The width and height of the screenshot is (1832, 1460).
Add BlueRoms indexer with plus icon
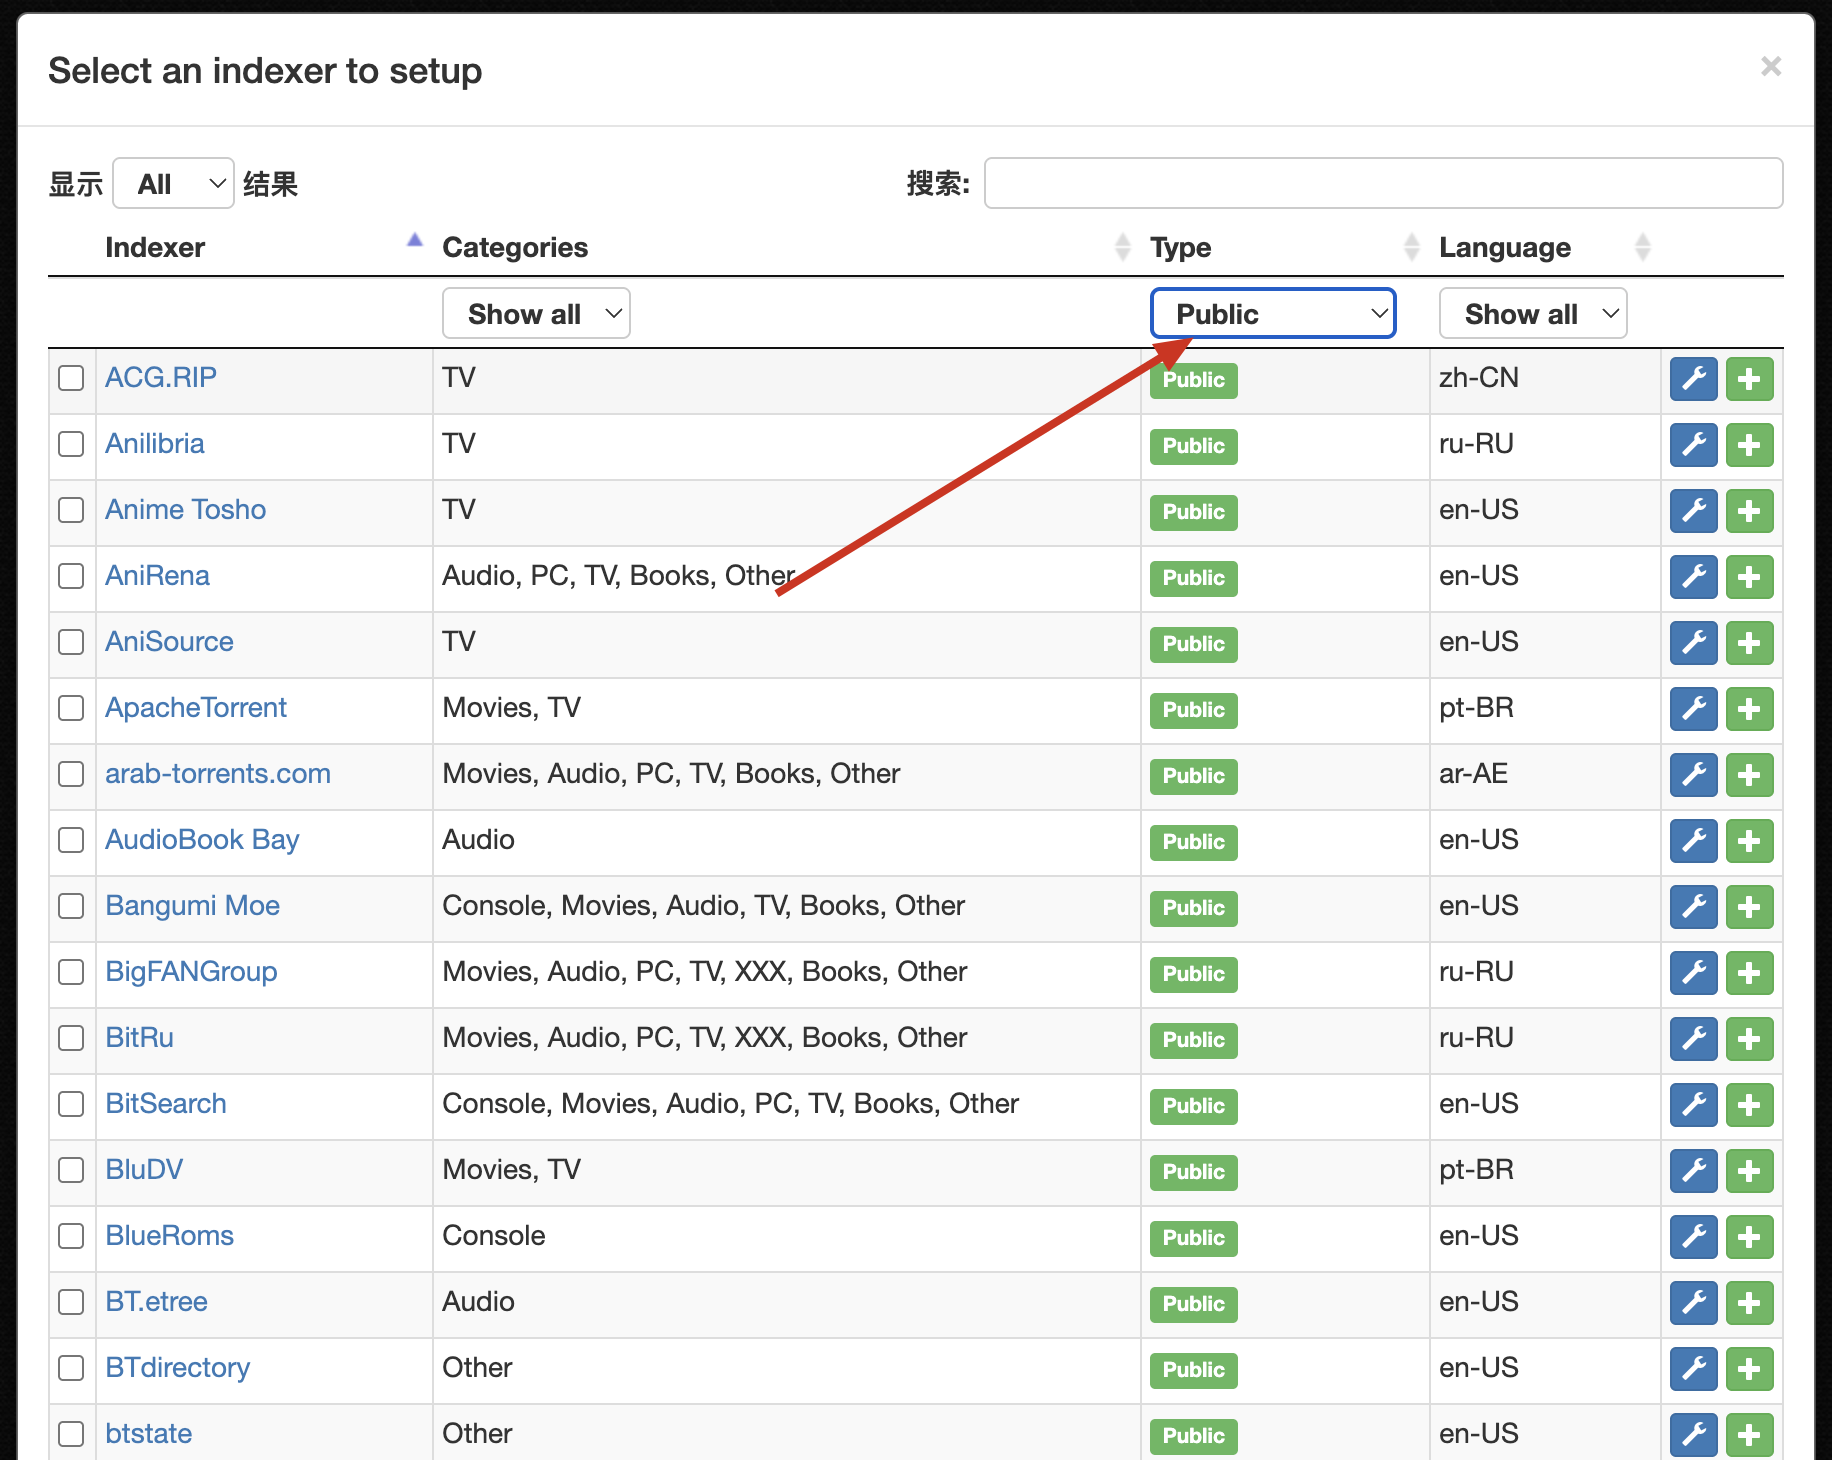[x=1749, y=1237]
